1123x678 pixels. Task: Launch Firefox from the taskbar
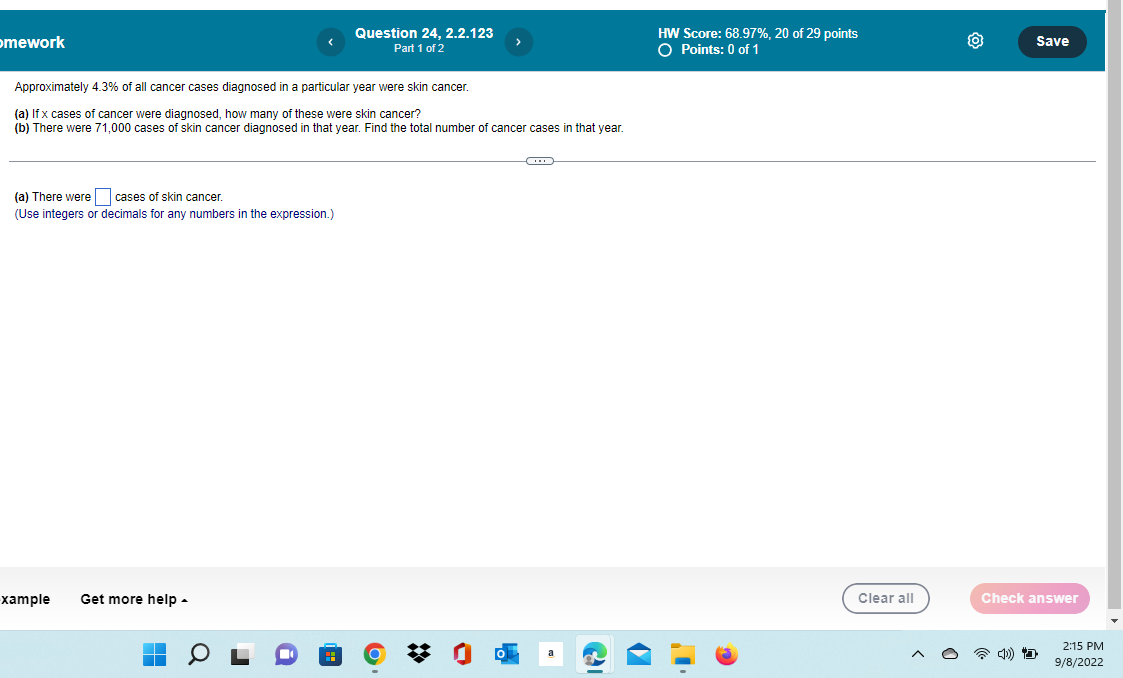point(726,654)
